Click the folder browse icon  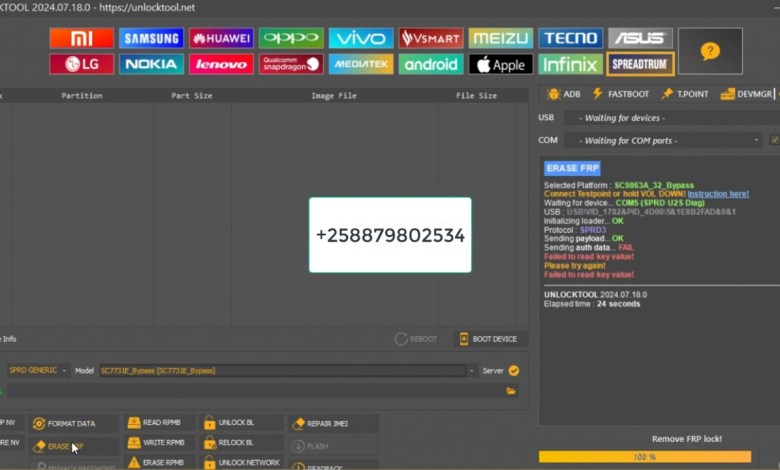point(511,391)
